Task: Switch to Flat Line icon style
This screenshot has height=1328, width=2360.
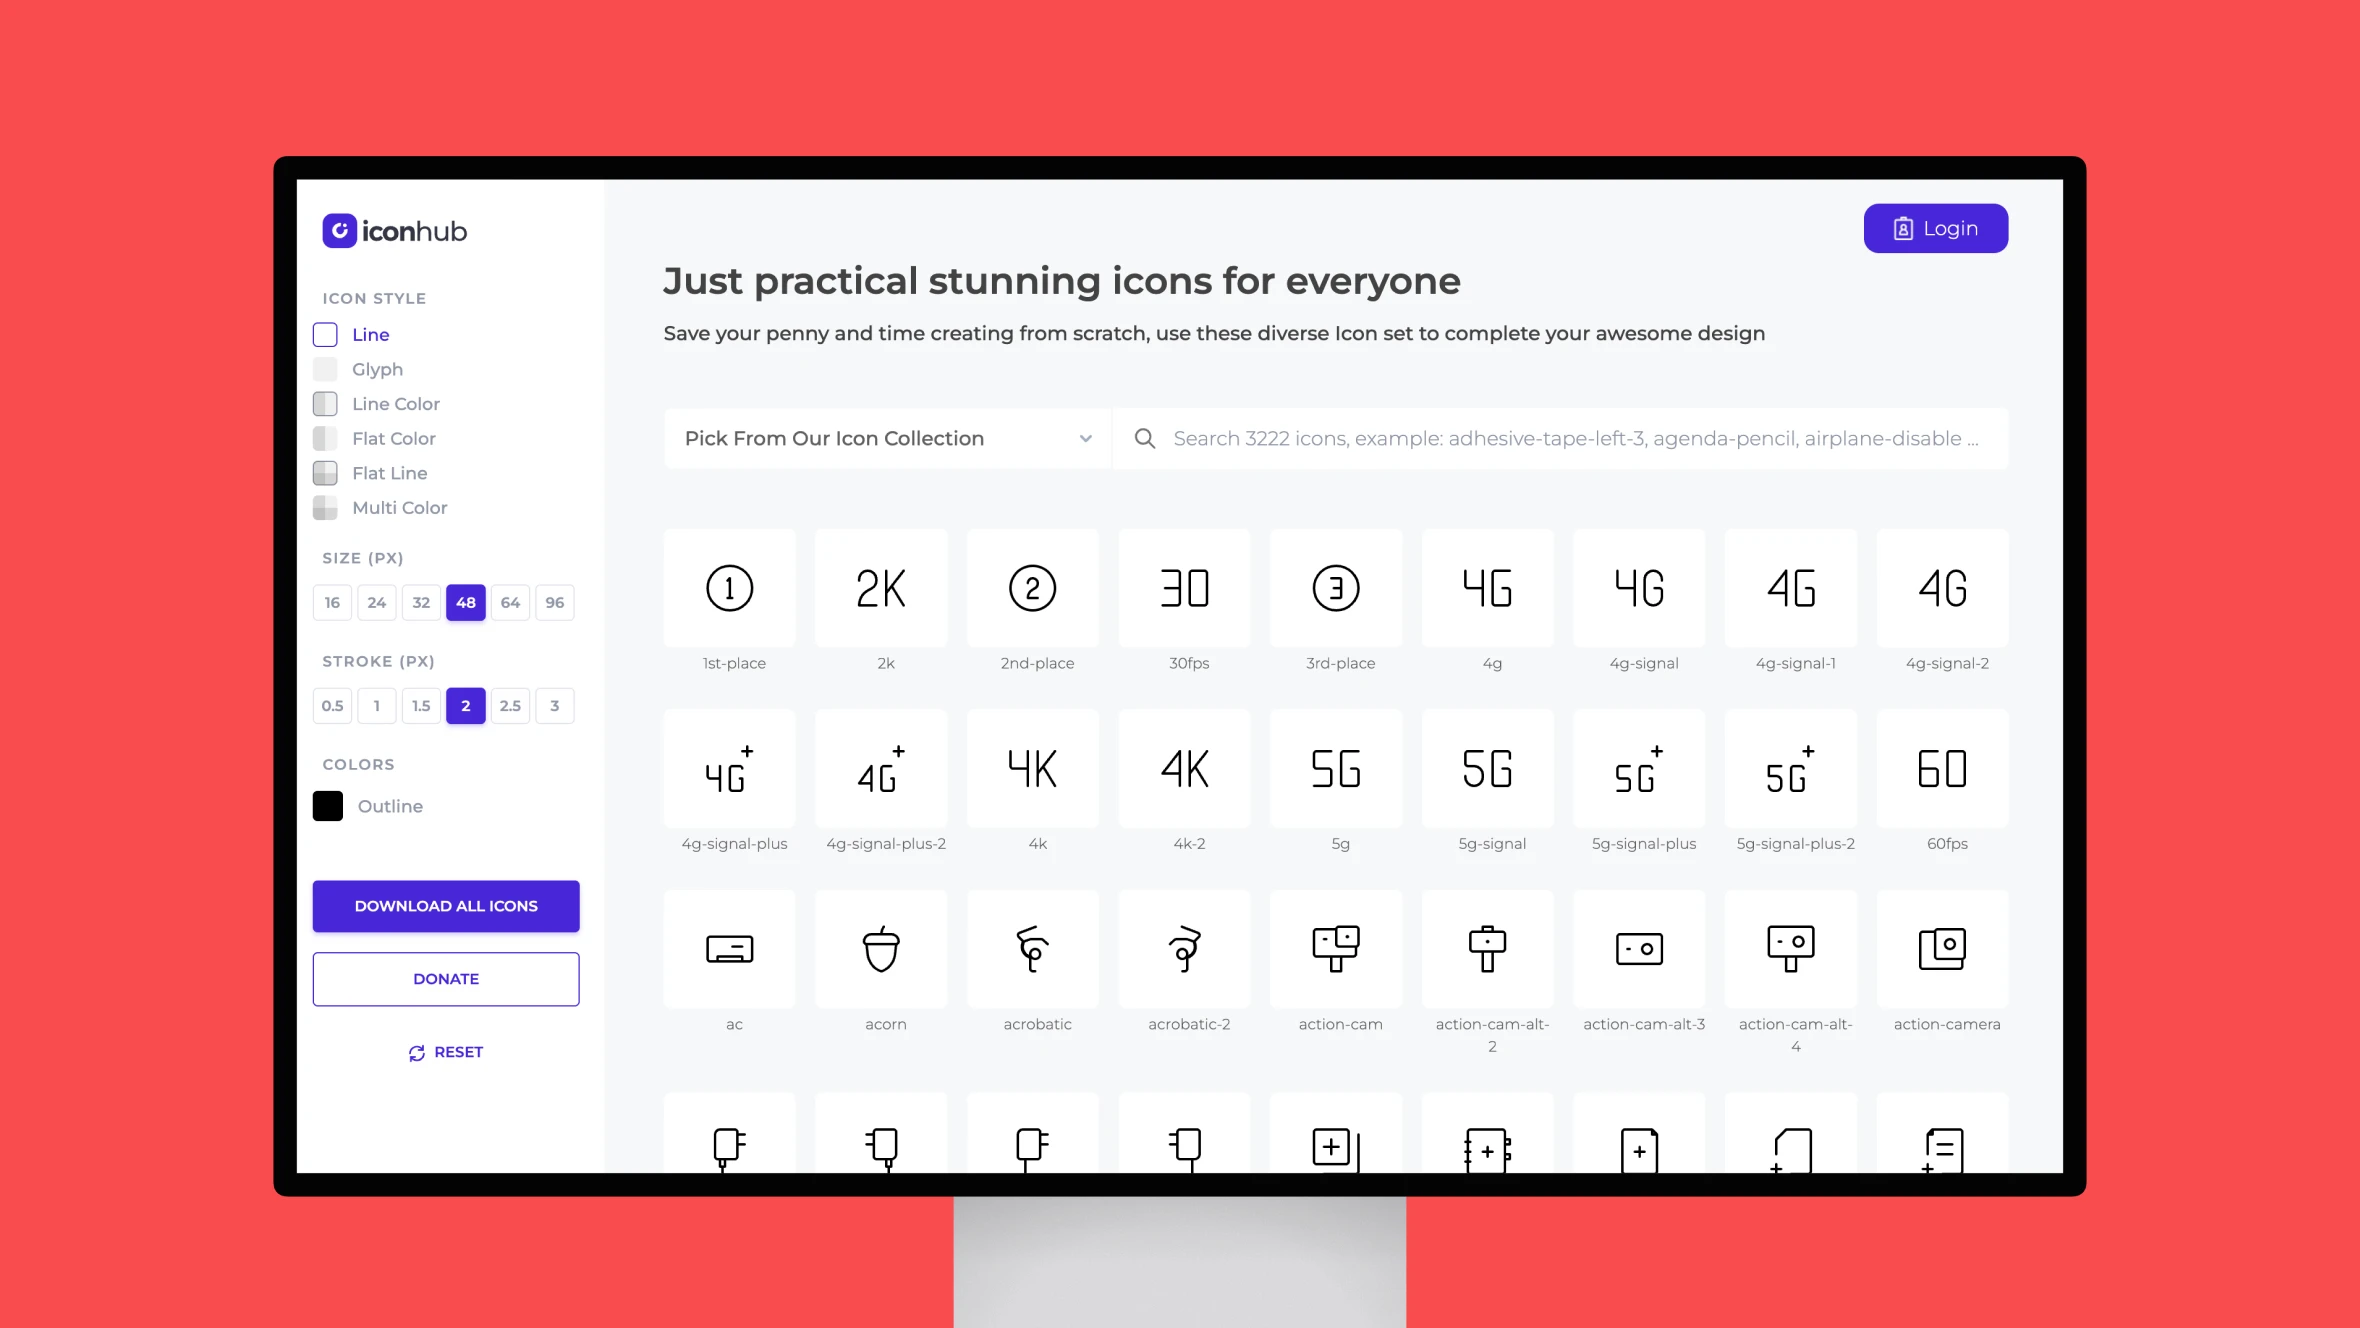Action: point(389,472)
